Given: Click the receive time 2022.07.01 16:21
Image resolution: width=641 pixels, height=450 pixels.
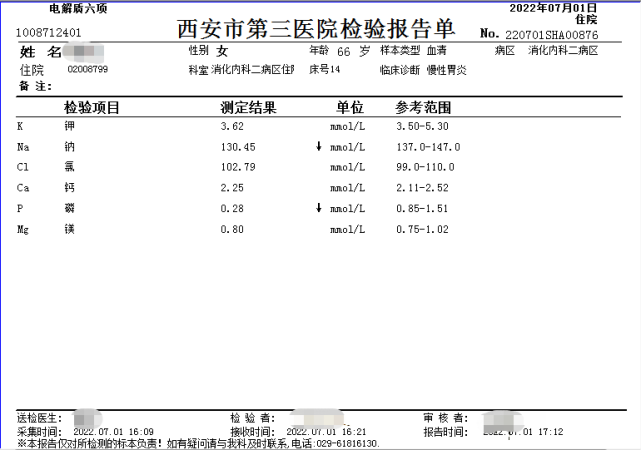Looking at the screenshot, I should click(326, 432).
